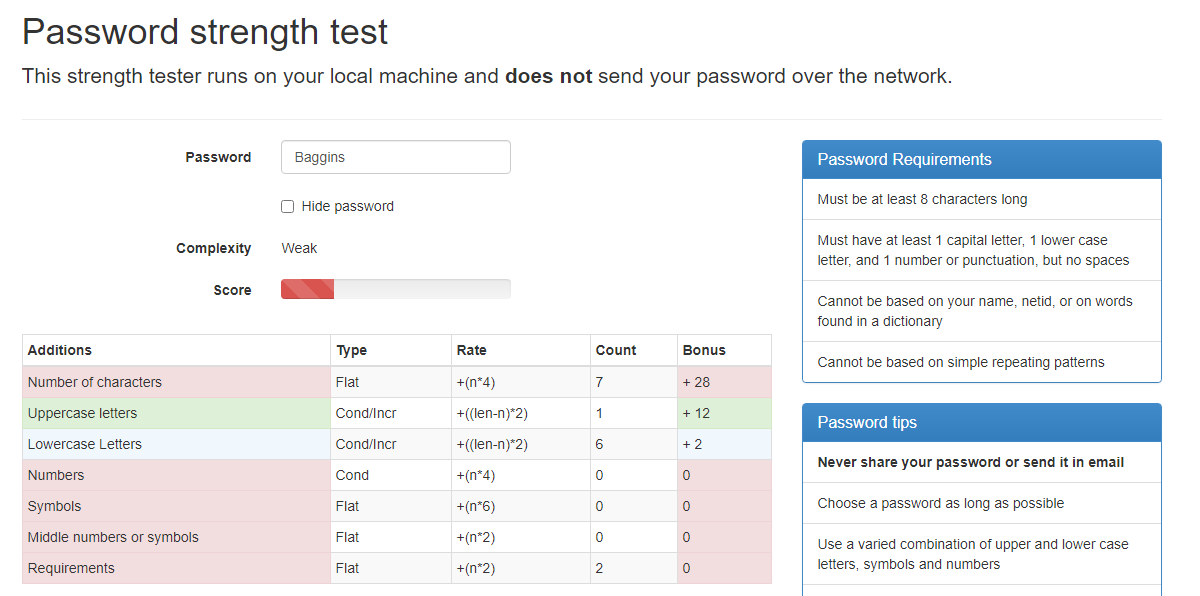The width and height of the screenshot is (1200, 596).
Task: Click the Hide password label text
Action: 347,207
